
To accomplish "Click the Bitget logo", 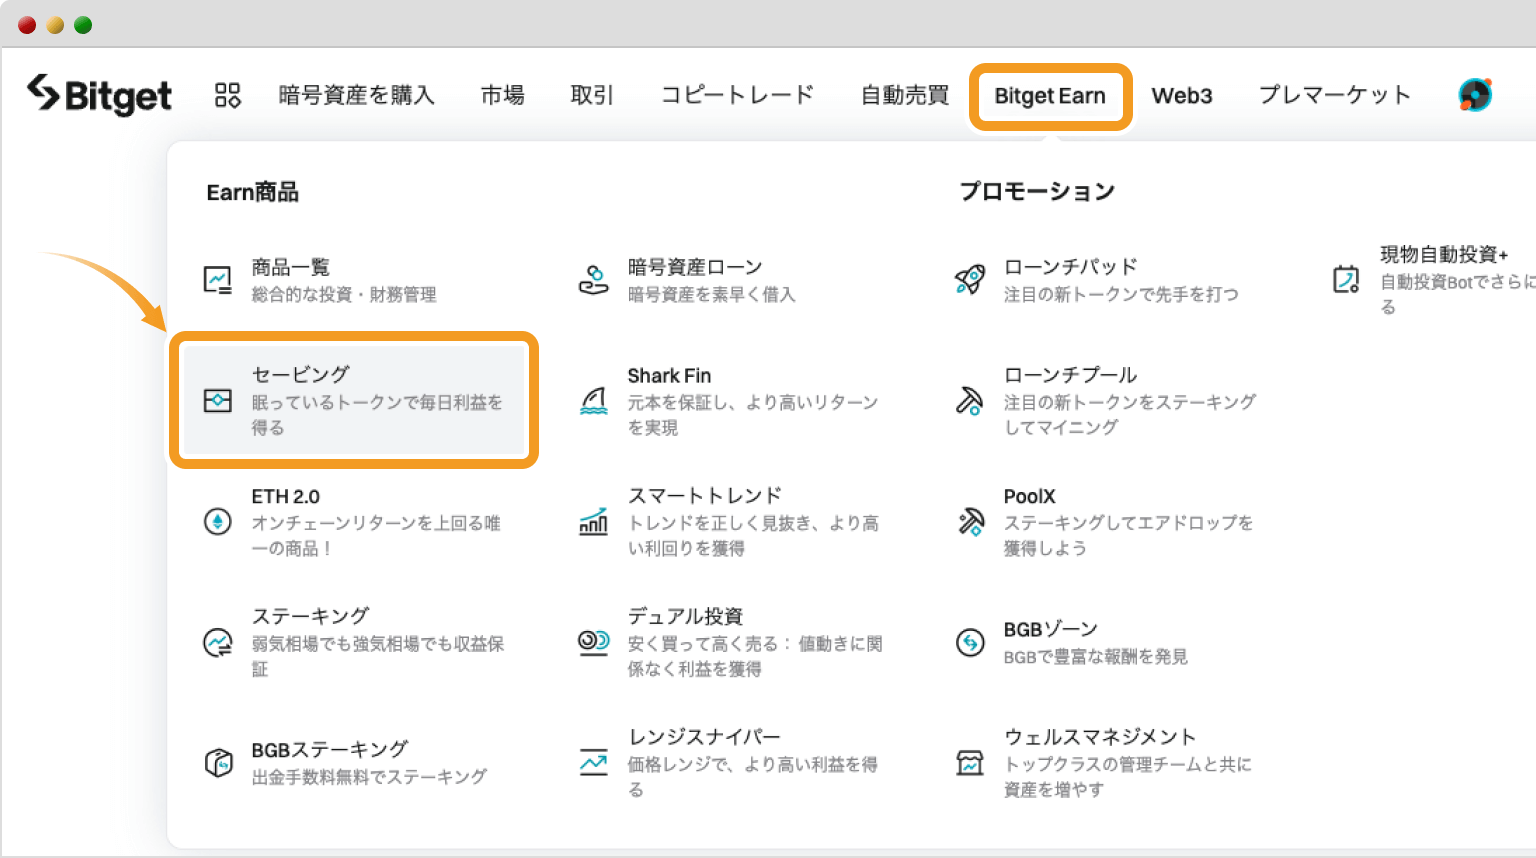I will (x=99, y=95).
